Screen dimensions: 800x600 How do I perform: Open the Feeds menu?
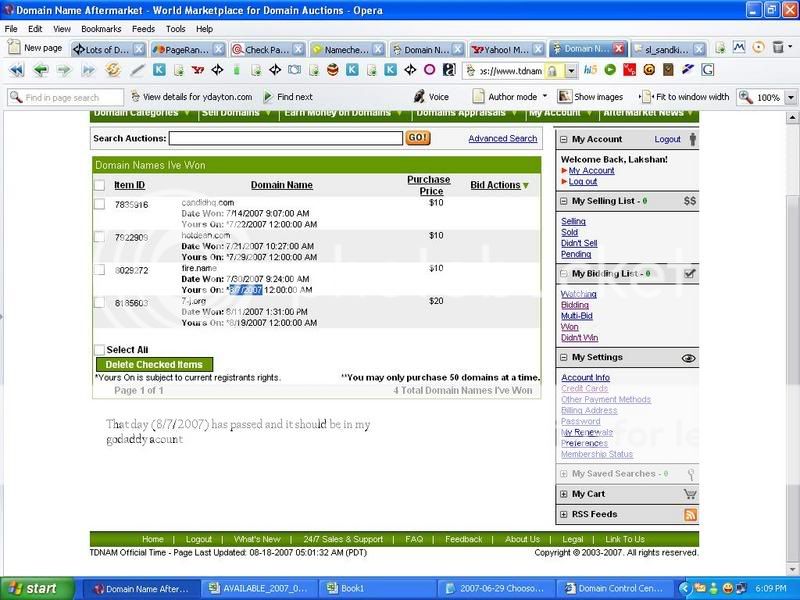[143, 29]
